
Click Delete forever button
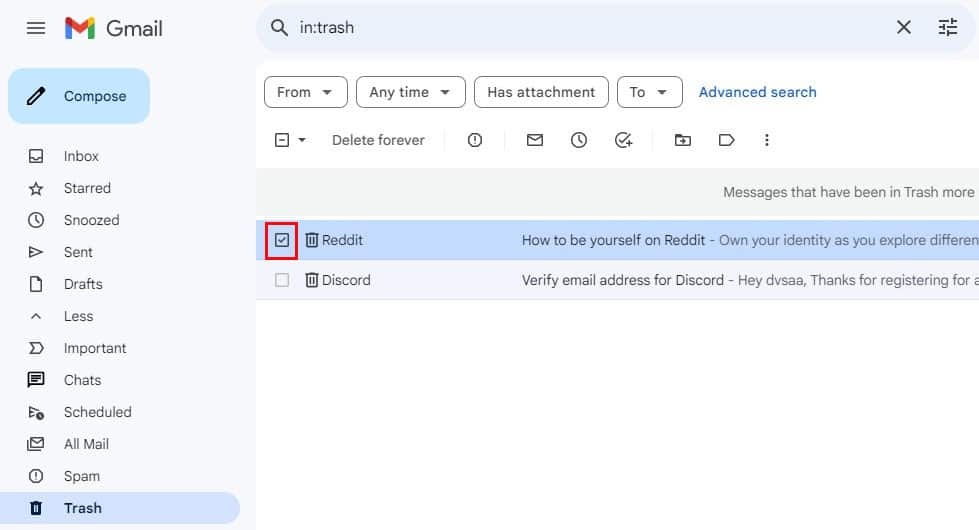378,140
